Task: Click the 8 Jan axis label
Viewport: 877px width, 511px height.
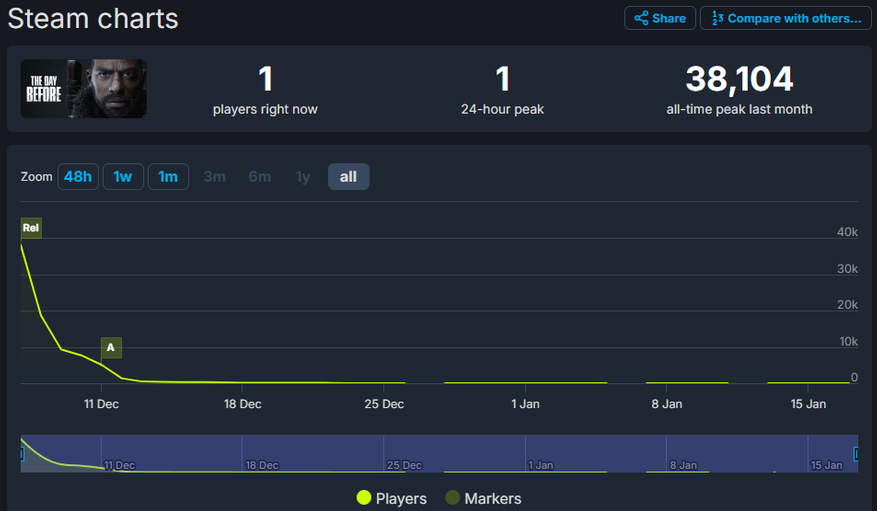Action: tap(667, 404)
